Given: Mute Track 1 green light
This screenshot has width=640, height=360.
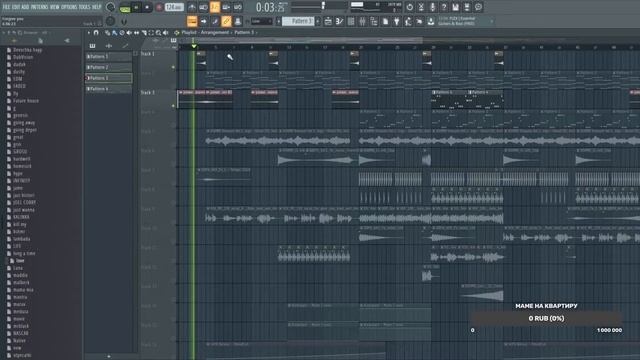Looking at the screenshot, I should (x=173, y=67).
